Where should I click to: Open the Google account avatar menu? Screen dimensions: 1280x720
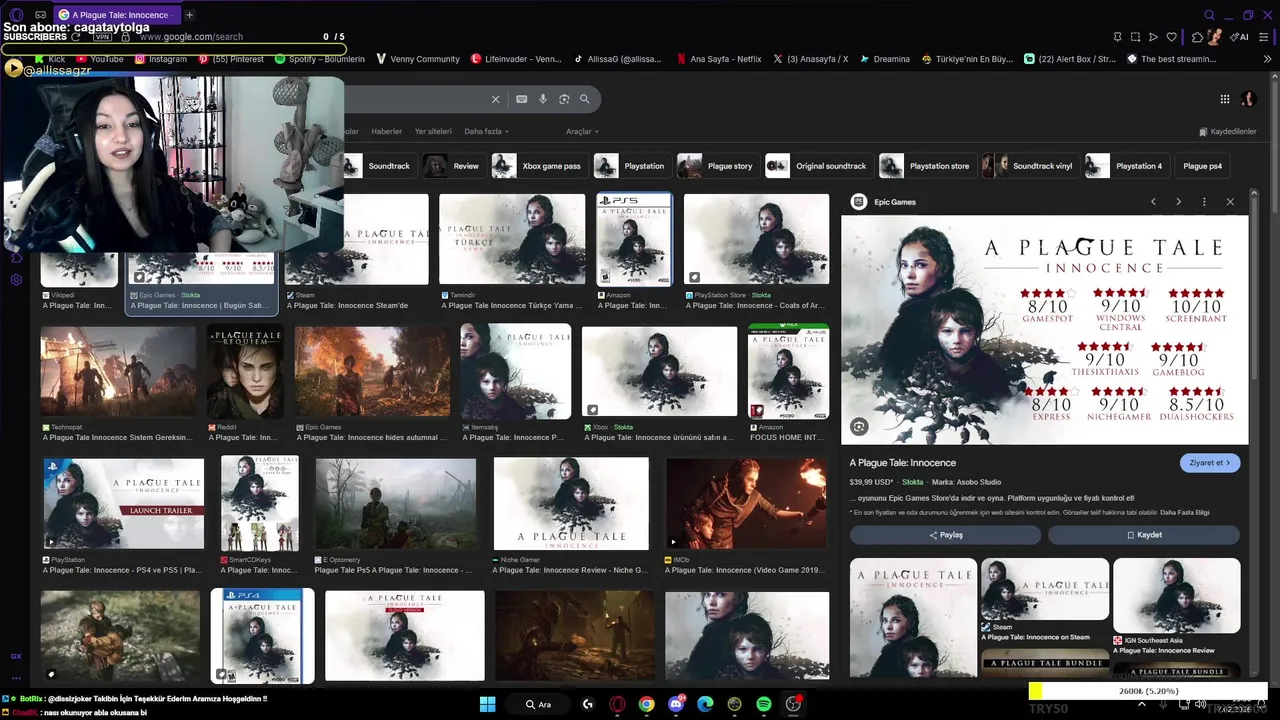1248,99
